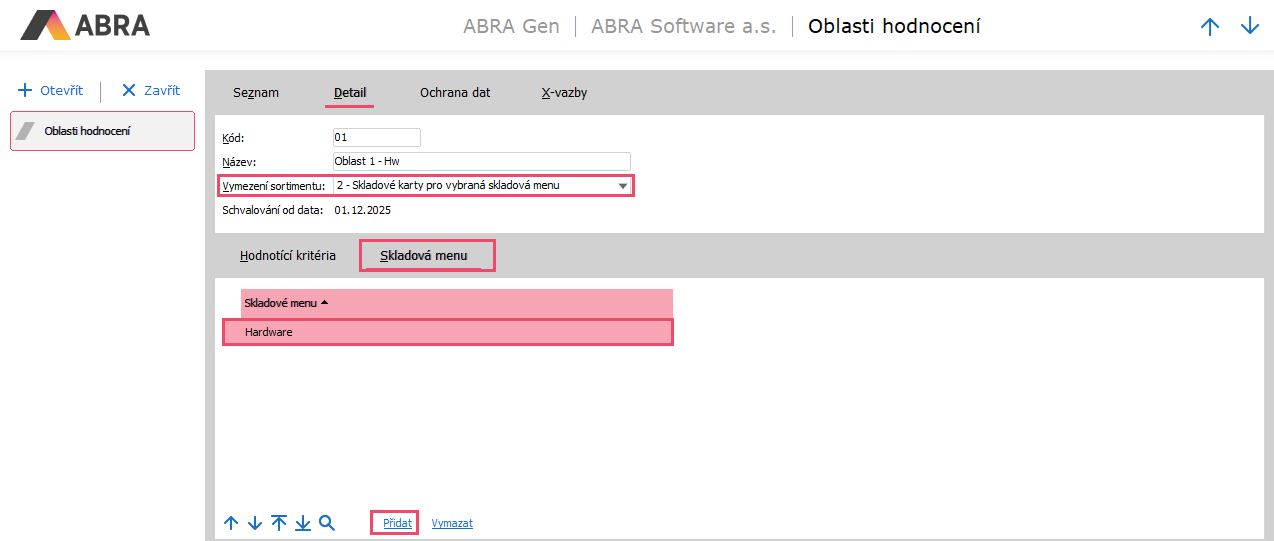1274x541 pixels.
Task: Click into the Název input field
Action: tap(481, 161)
